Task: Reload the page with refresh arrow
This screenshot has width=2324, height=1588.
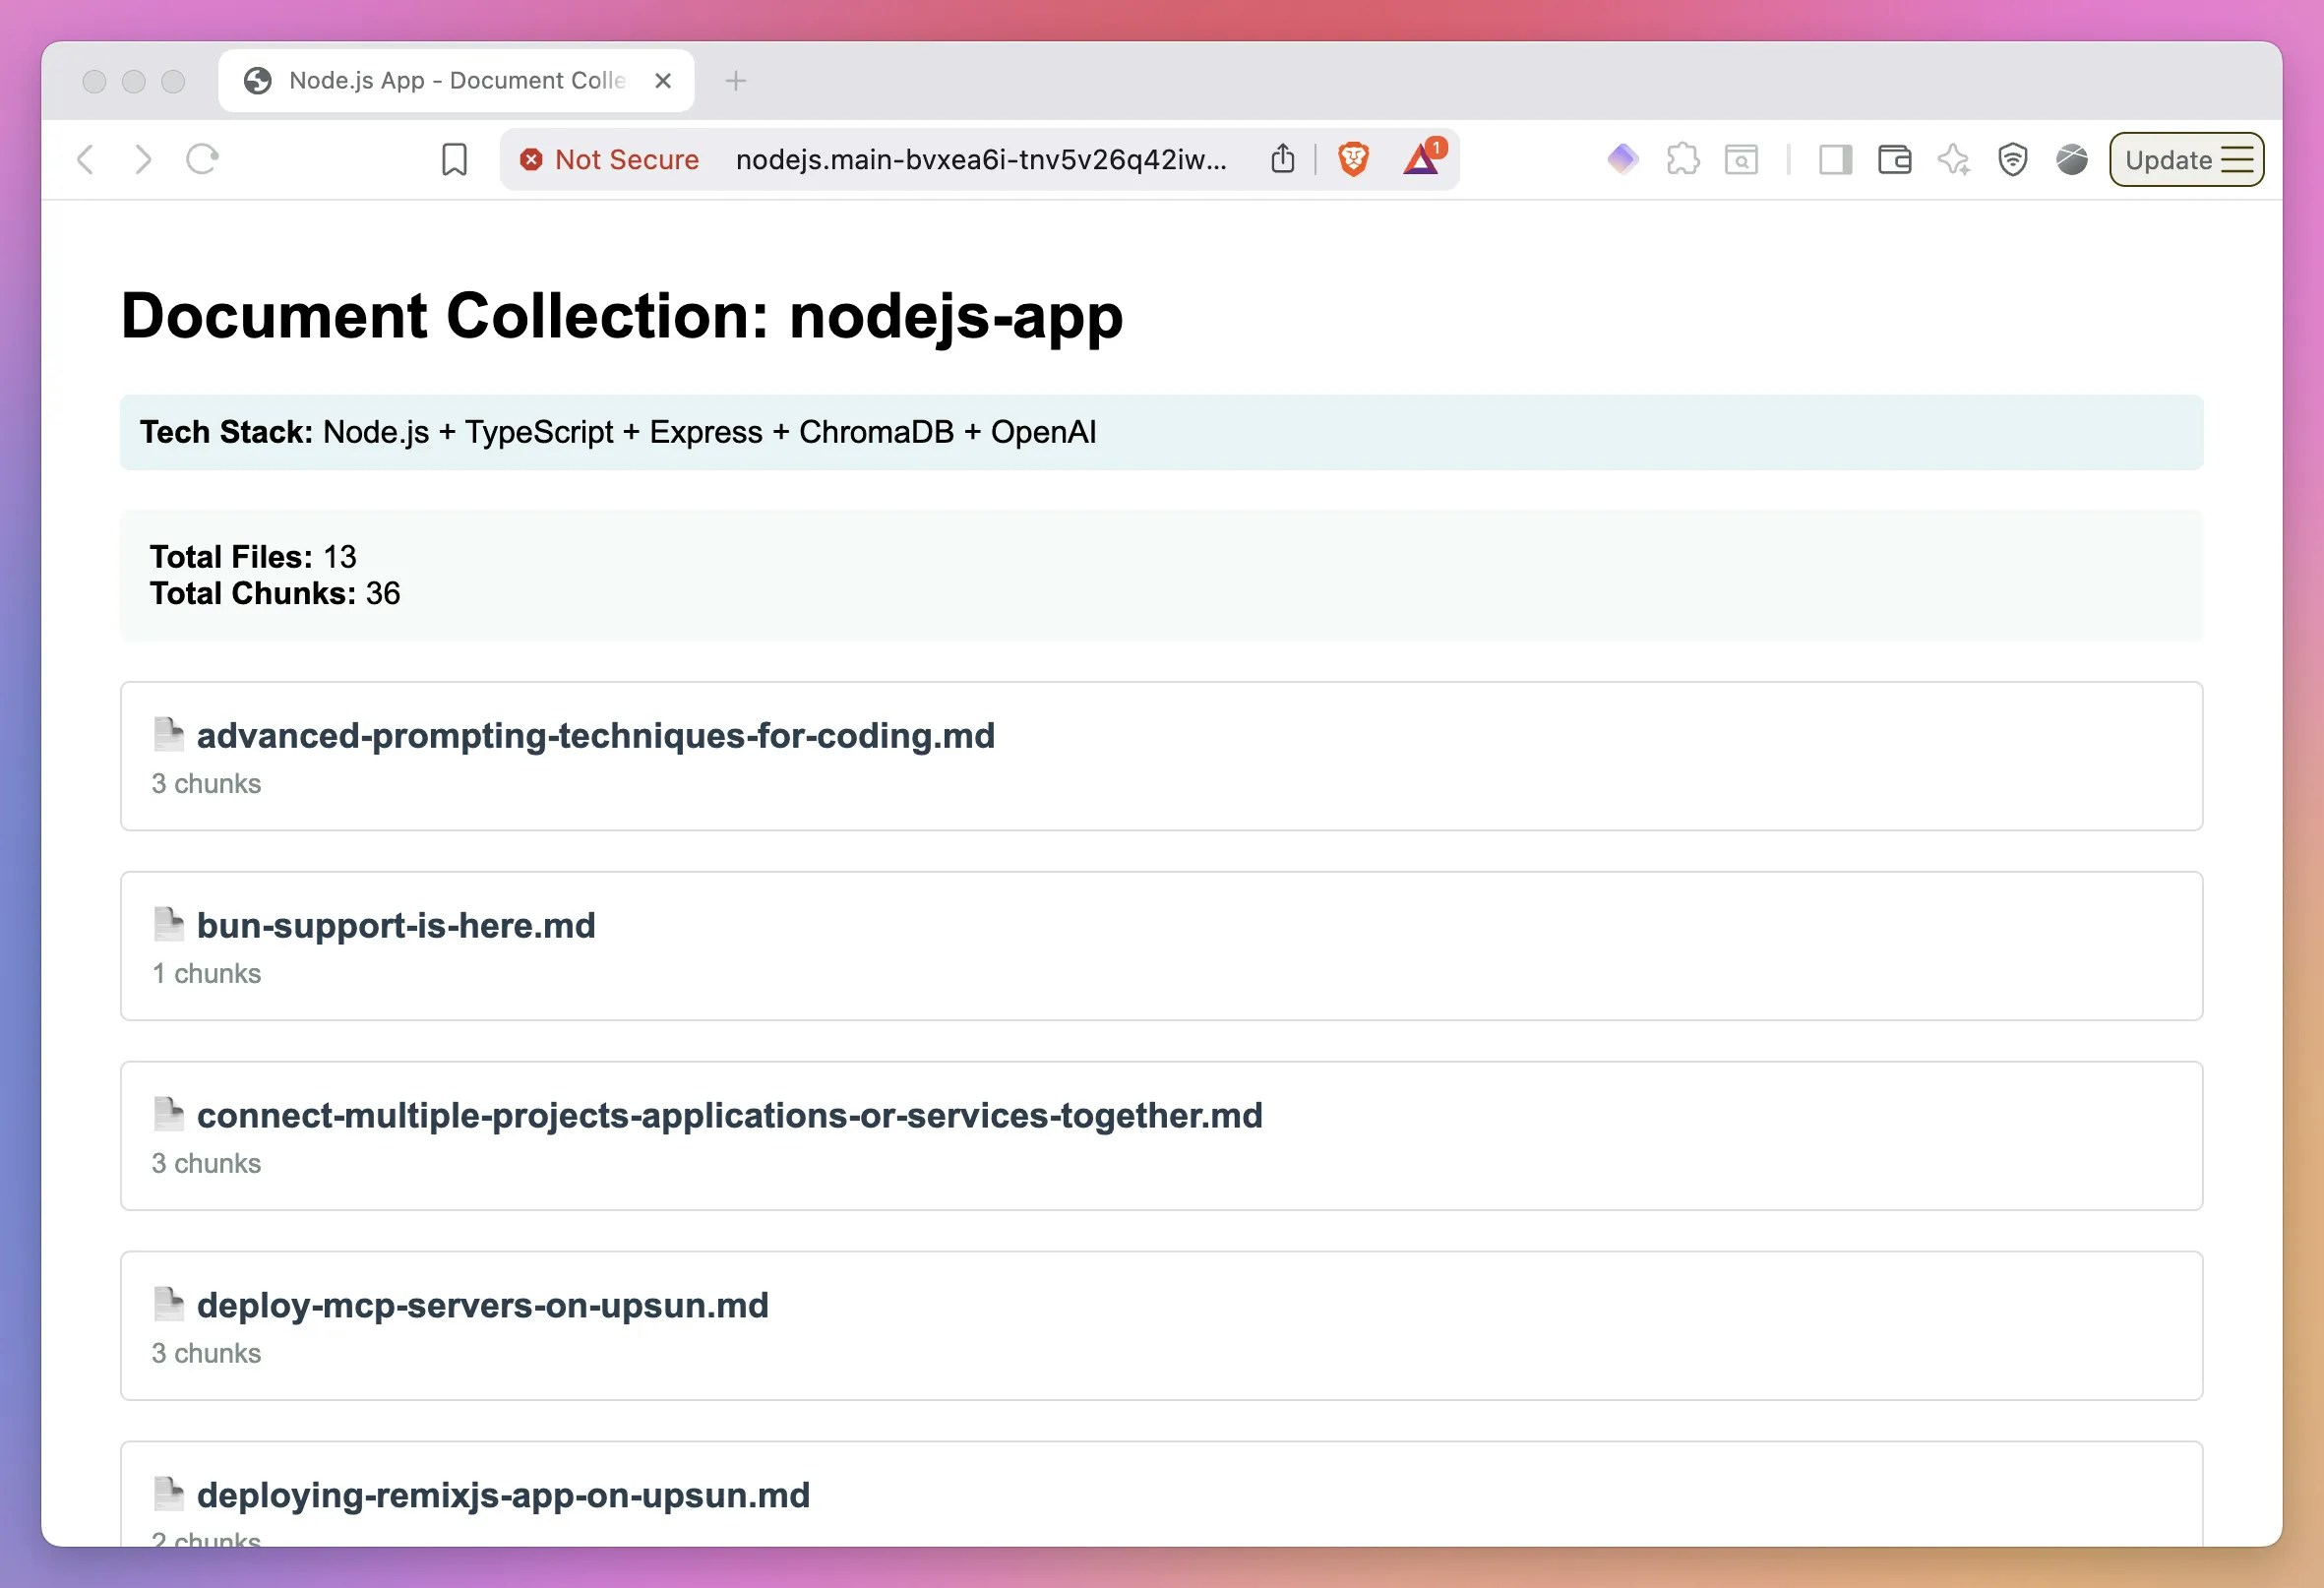Action: click(203, 158)
